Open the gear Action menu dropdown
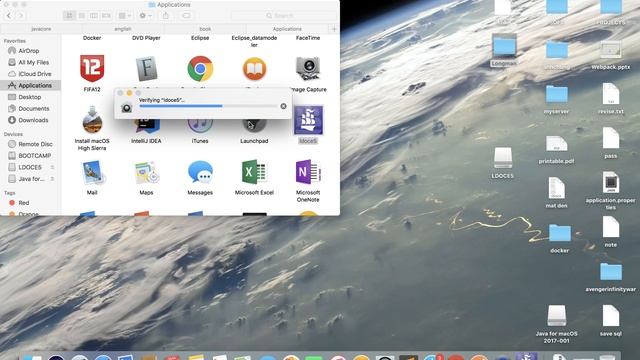Screen dimensions: 640x360 point(145,16)
